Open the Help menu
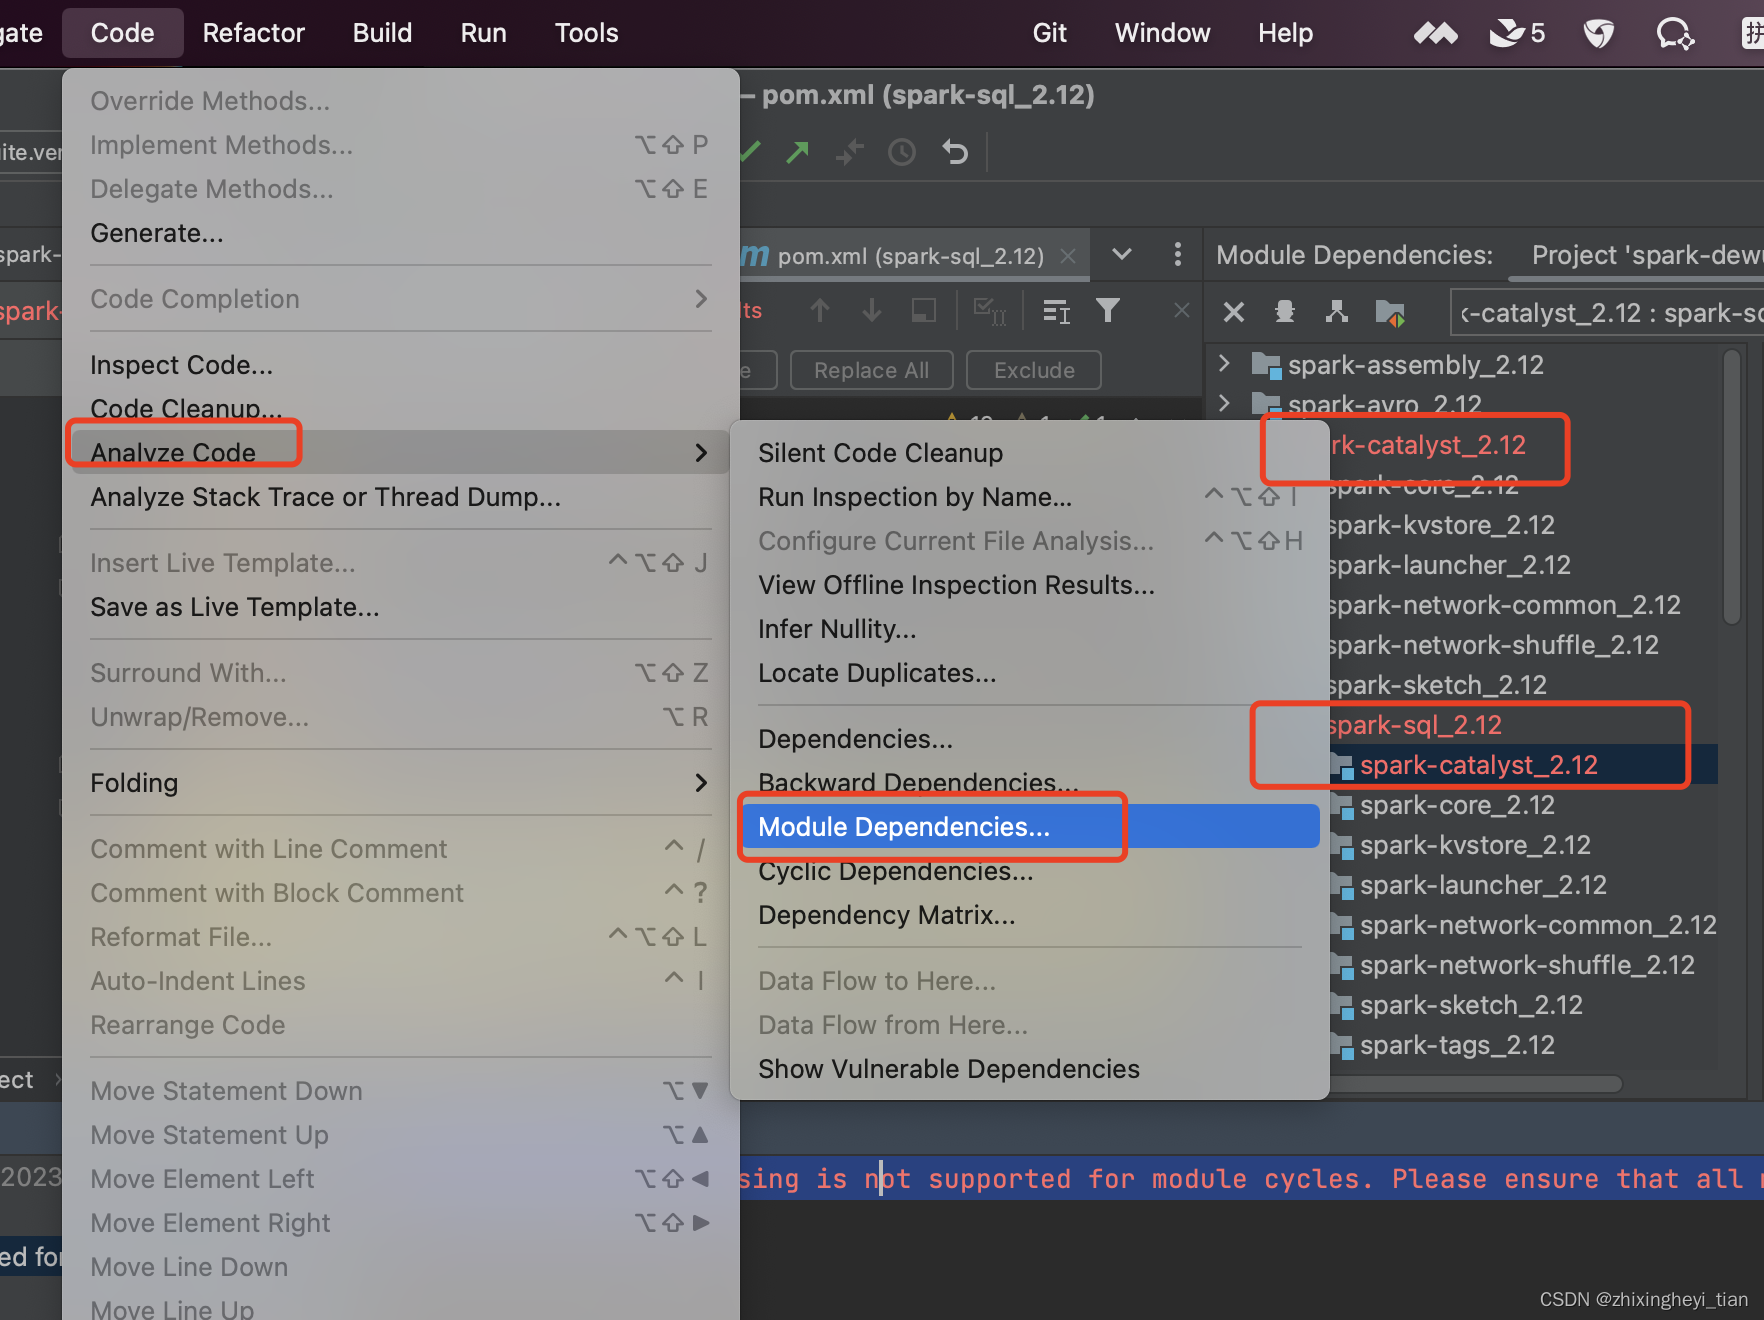The image size is (1764, 1320). click(1285, 33)
